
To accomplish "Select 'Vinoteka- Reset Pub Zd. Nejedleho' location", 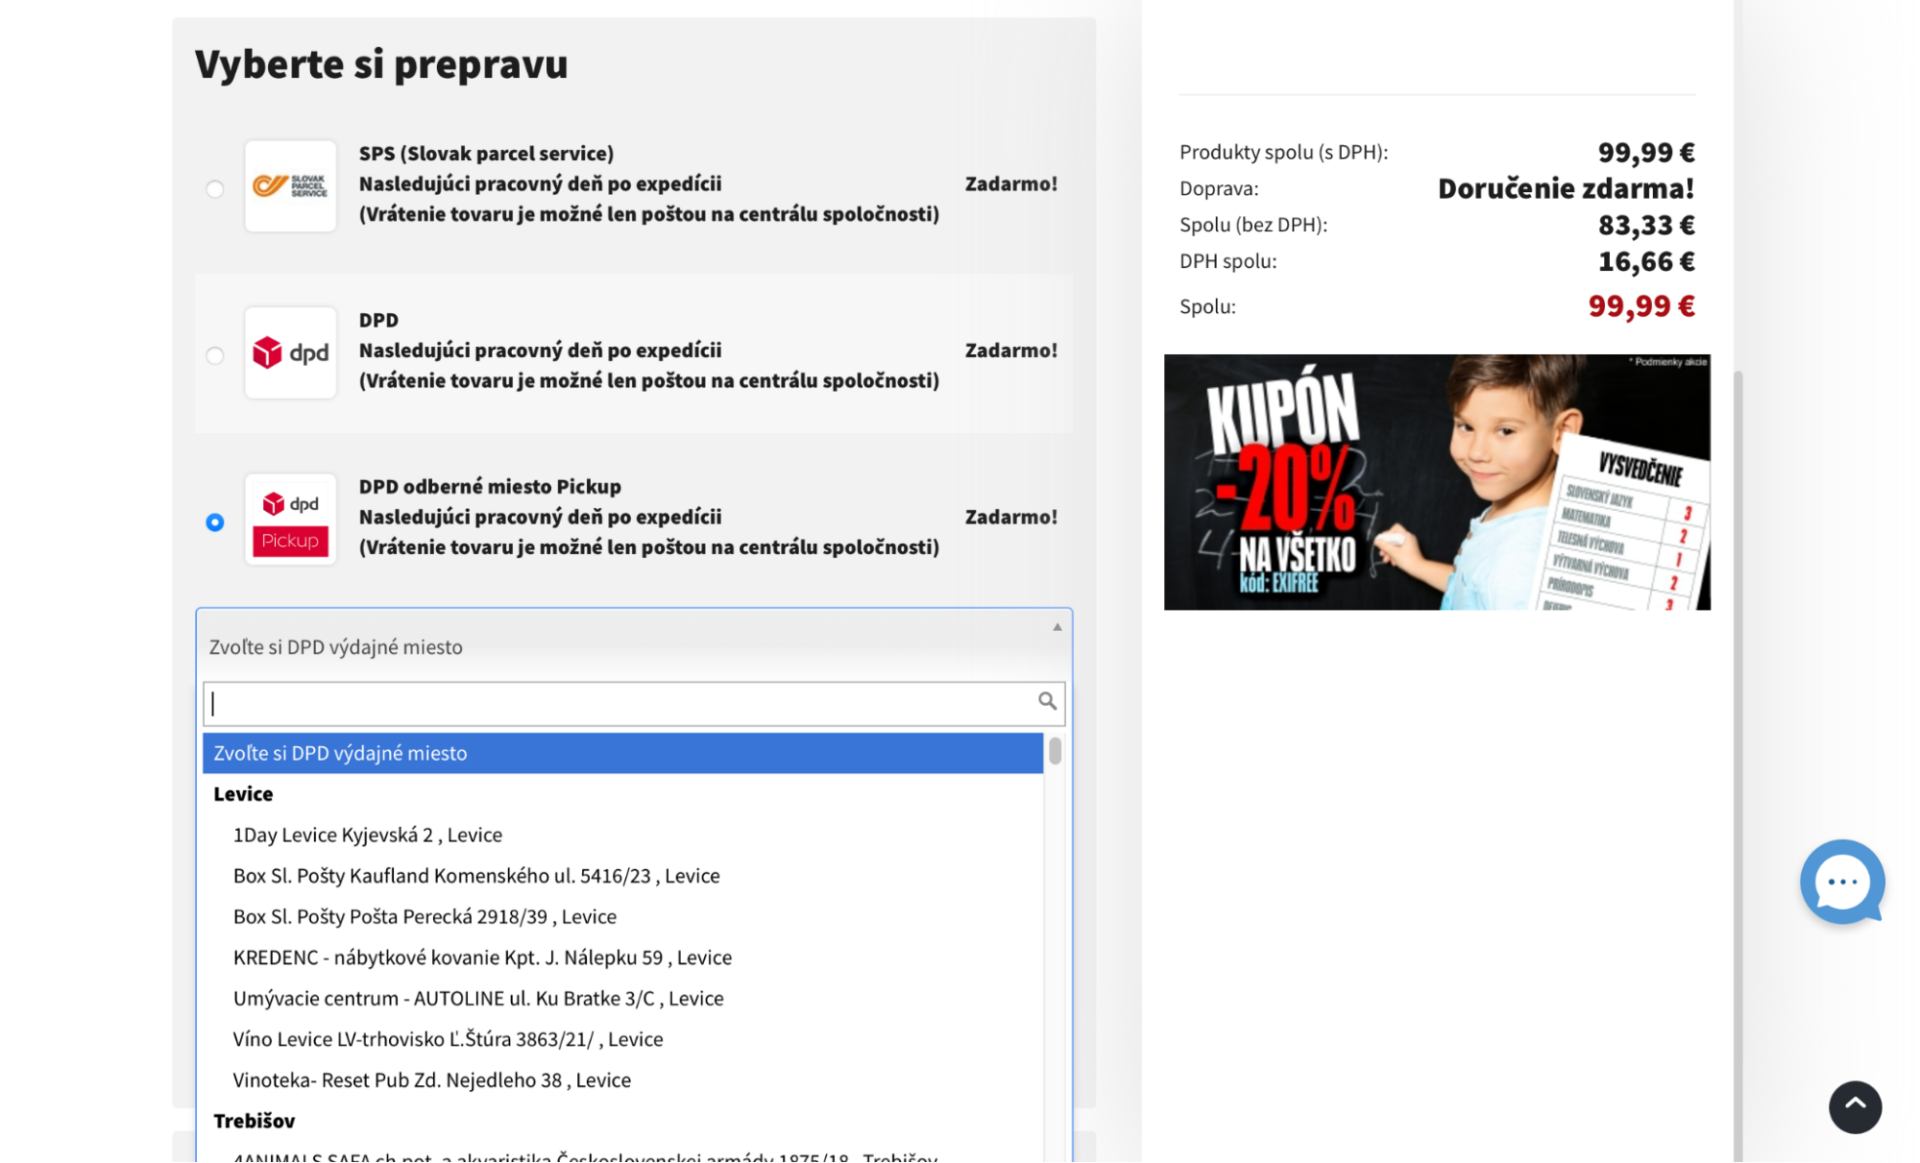I will click(432, 1079).
